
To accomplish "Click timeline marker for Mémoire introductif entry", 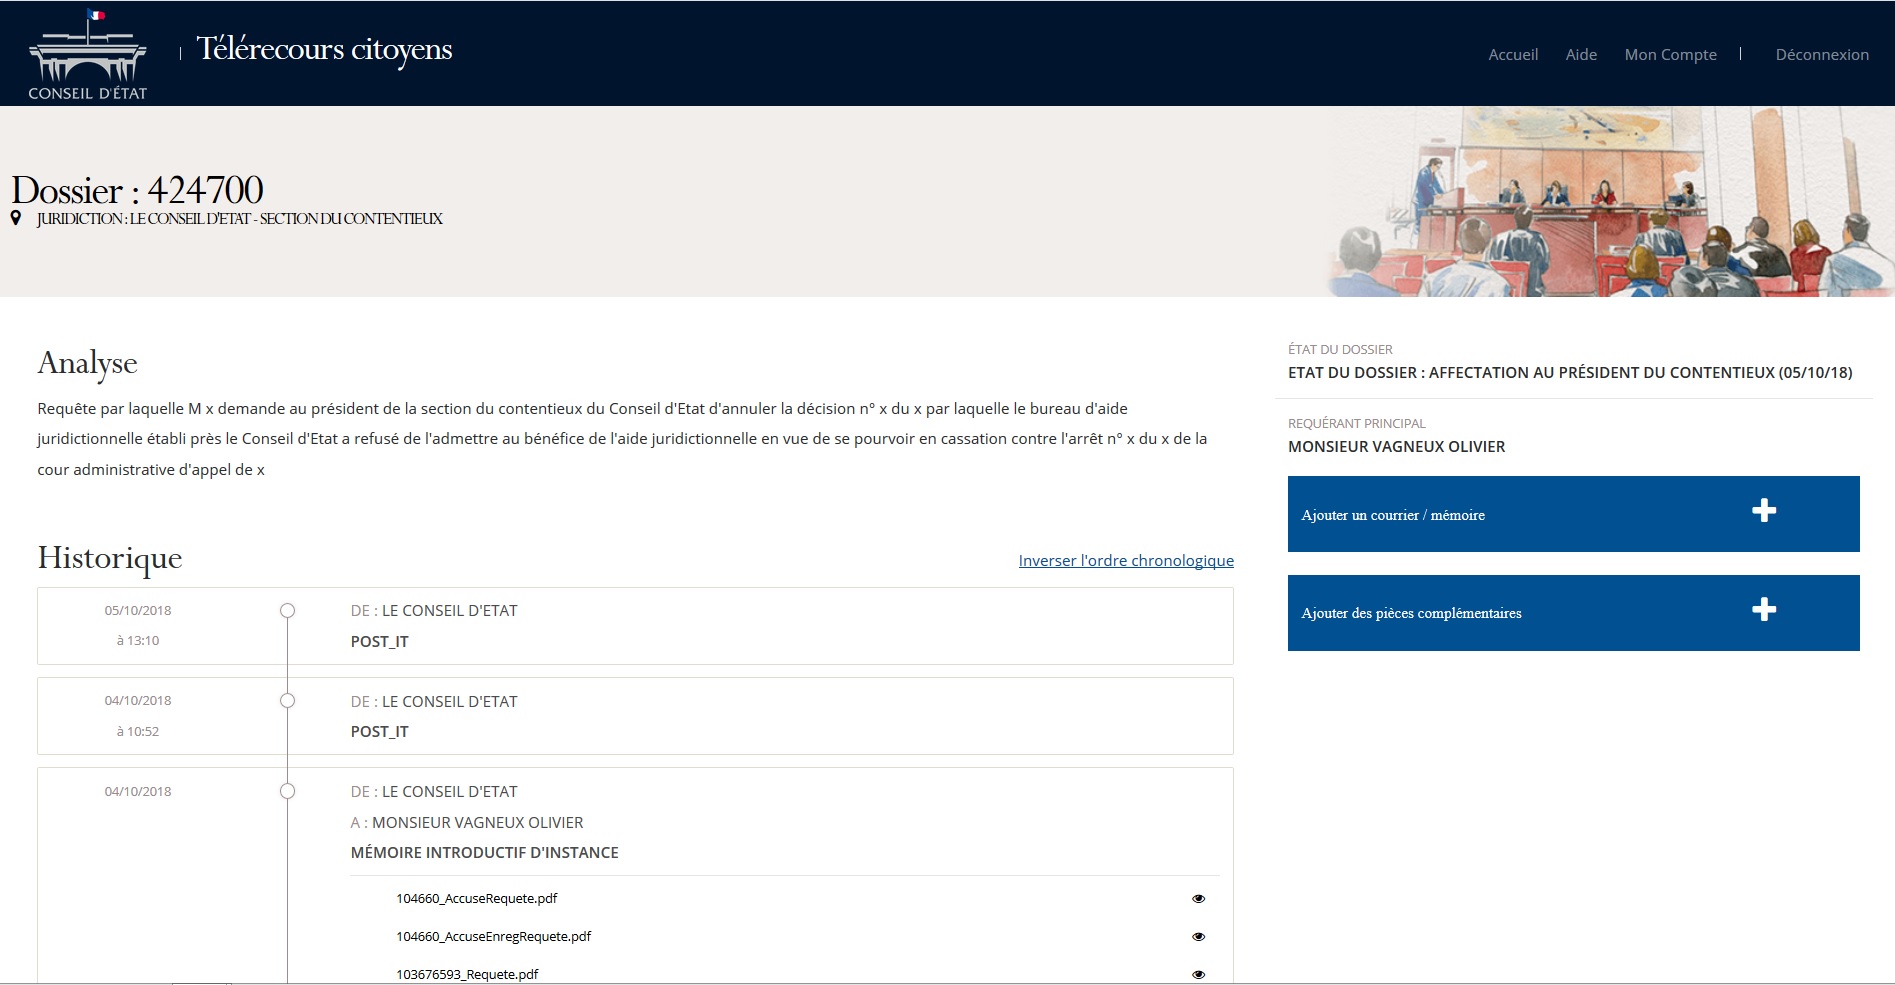I will (x=287, y=792).
